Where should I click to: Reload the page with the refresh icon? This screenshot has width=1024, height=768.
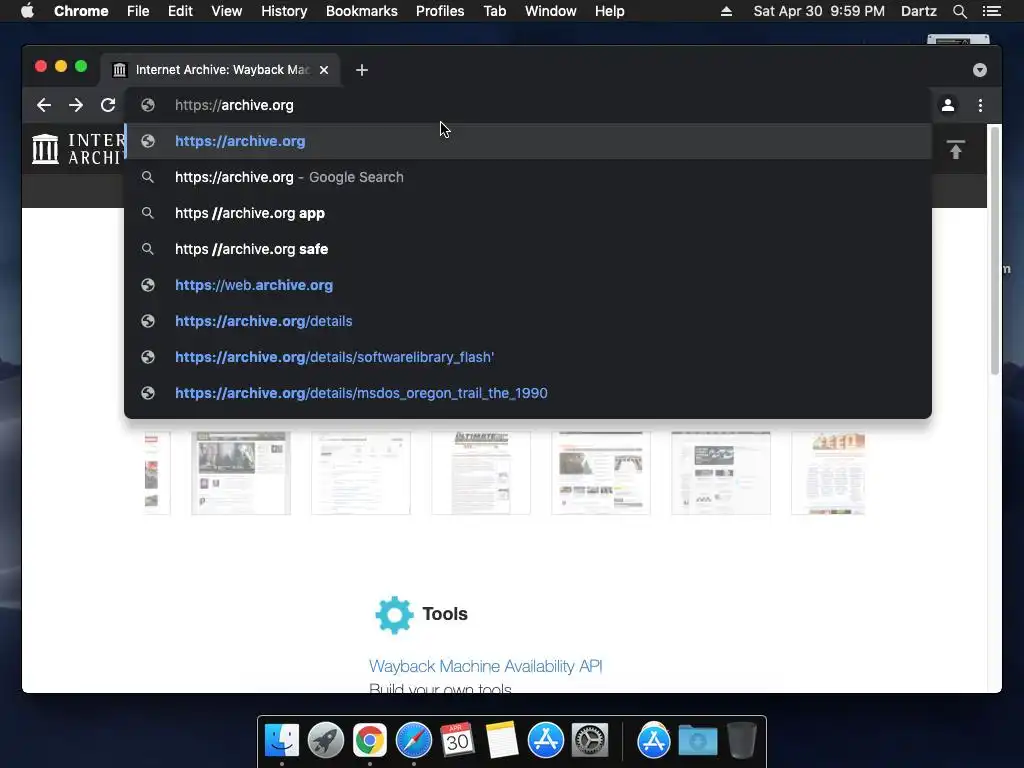108,105
